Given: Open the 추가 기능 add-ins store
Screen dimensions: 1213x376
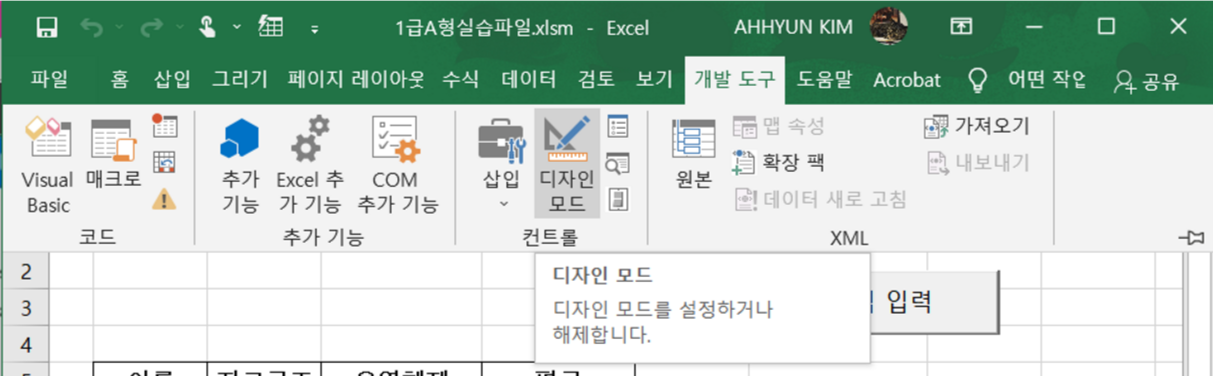Looking at the screenshot, I should click(240, 165).
